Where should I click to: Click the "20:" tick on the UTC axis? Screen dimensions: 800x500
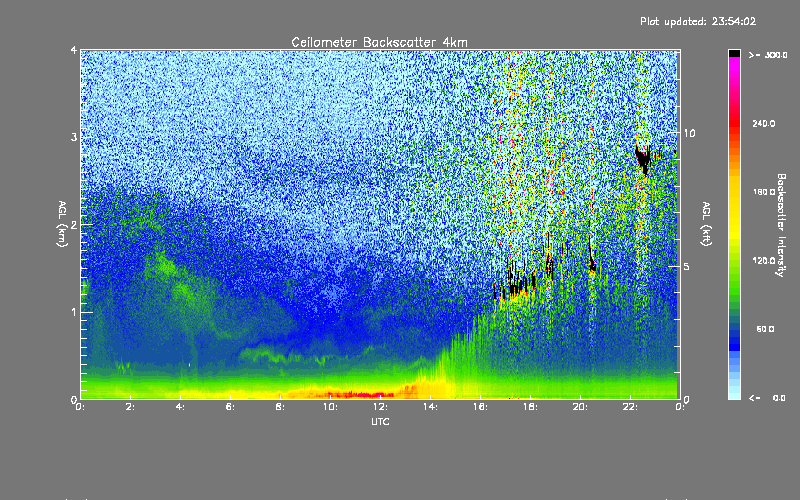coord(580,407)
